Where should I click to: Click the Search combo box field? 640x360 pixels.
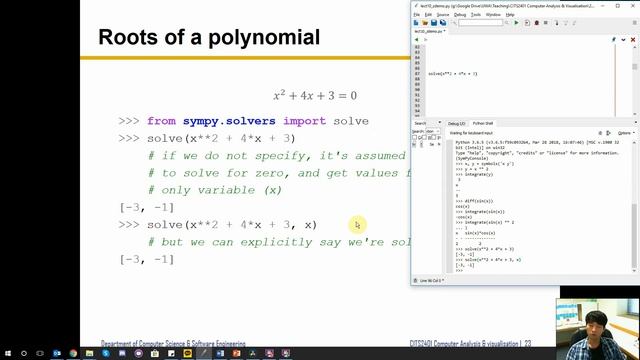coord(433,131)
